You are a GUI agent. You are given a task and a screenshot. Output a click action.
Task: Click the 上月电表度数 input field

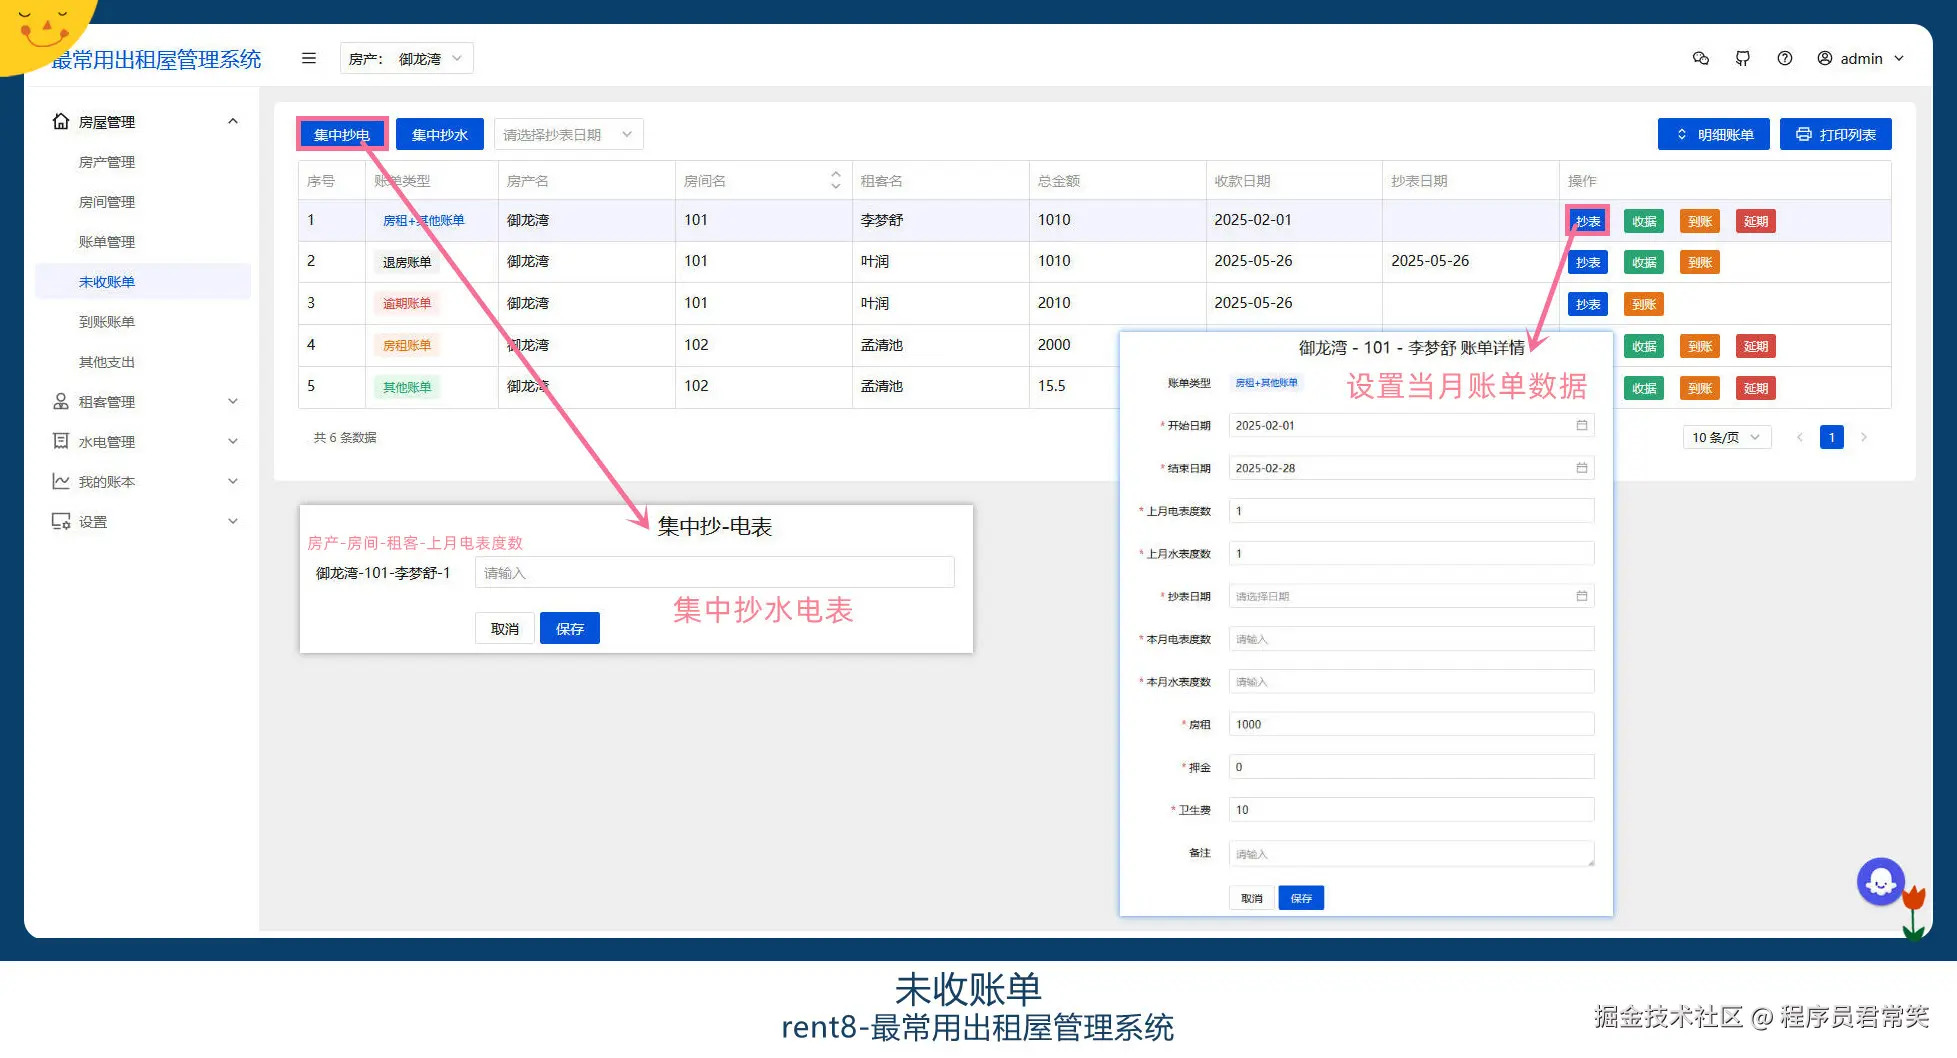point(1411,511)
